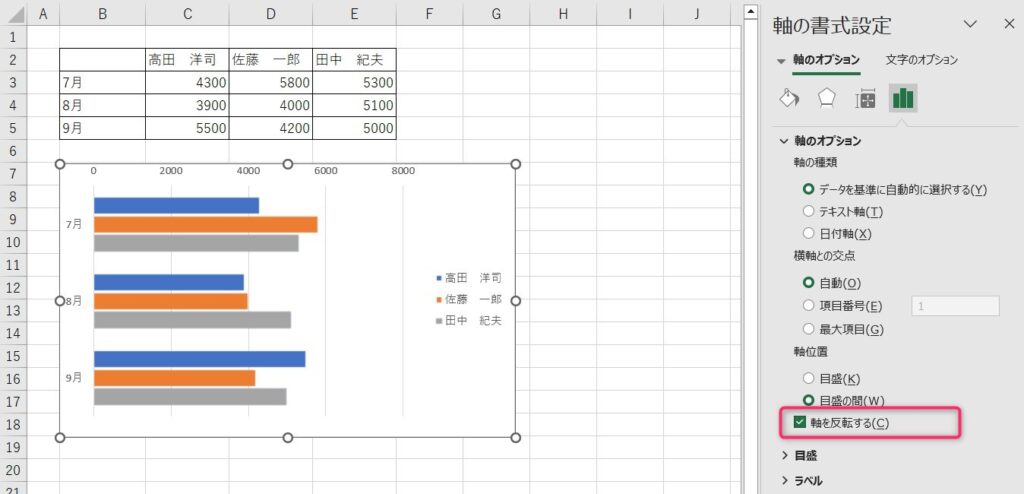This screenshot has width=1024, height=494.
Task: Expand the ラベル section
Action: tap(784, 481)
